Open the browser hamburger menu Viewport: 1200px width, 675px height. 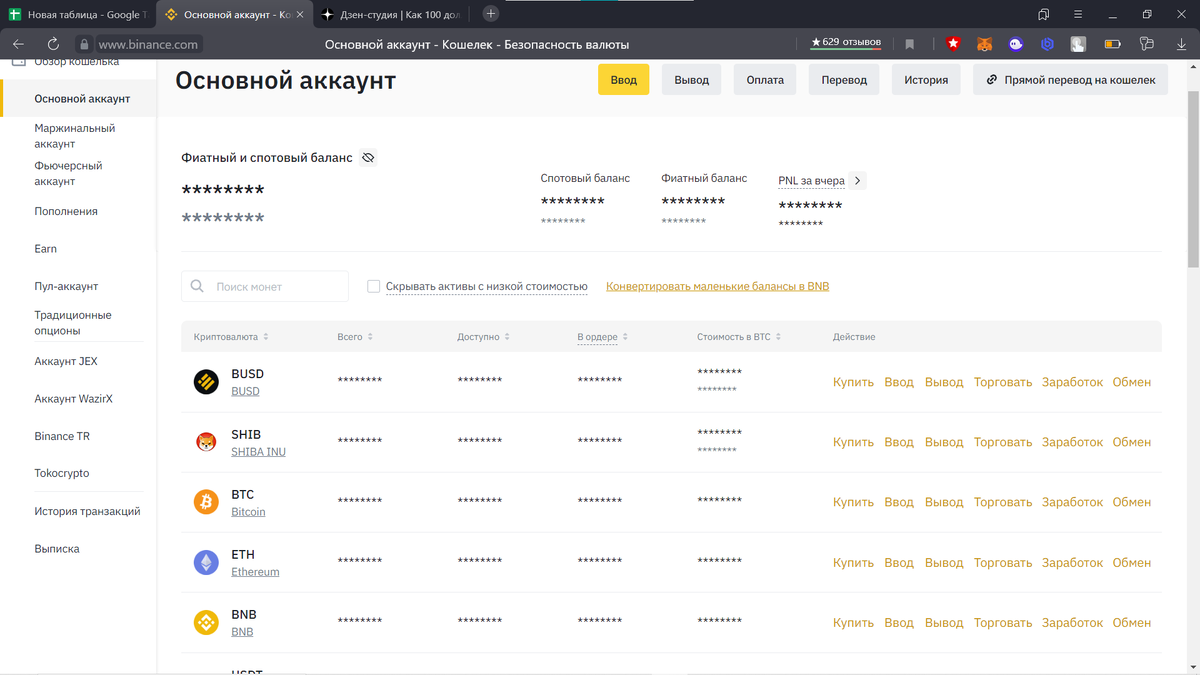point(1077,14)
